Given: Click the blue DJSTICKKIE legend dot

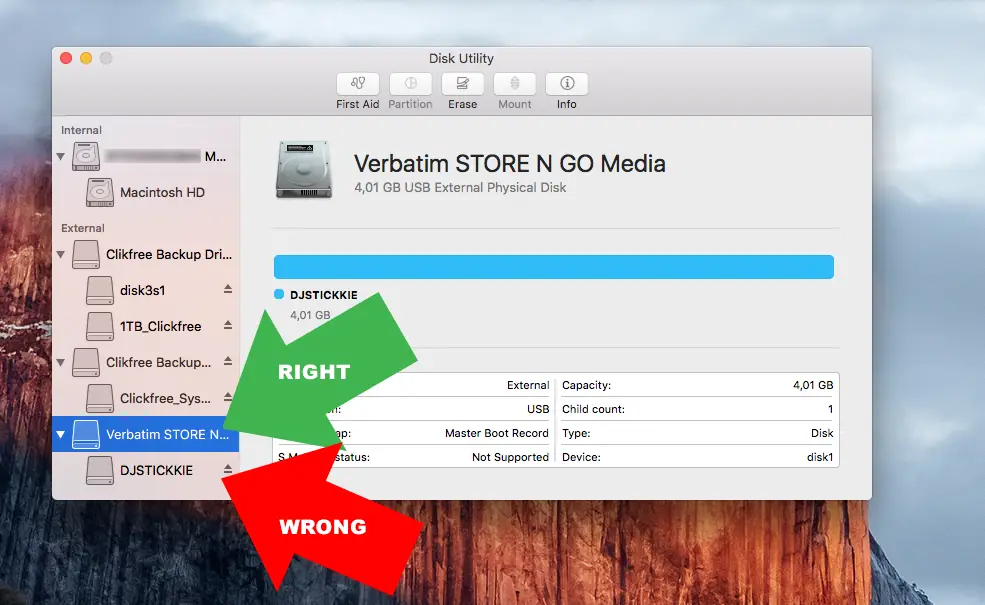Looking at the screenshot, I should pyautogui.click(x=279, y=294).
